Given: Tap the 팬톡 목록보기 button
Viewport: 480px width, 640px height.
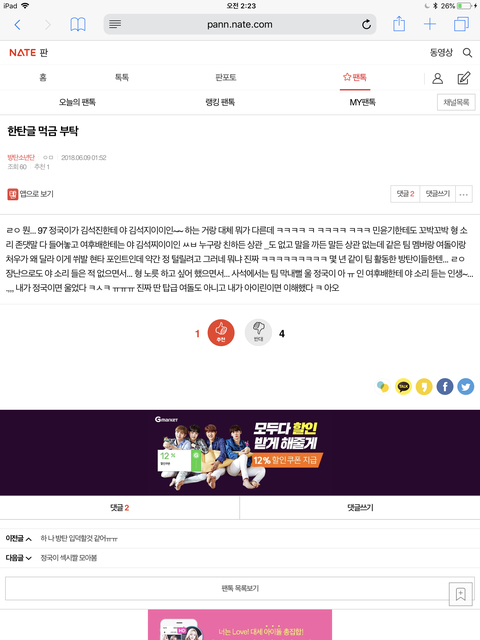Looking at the screenshot, I should click(240, 588).
